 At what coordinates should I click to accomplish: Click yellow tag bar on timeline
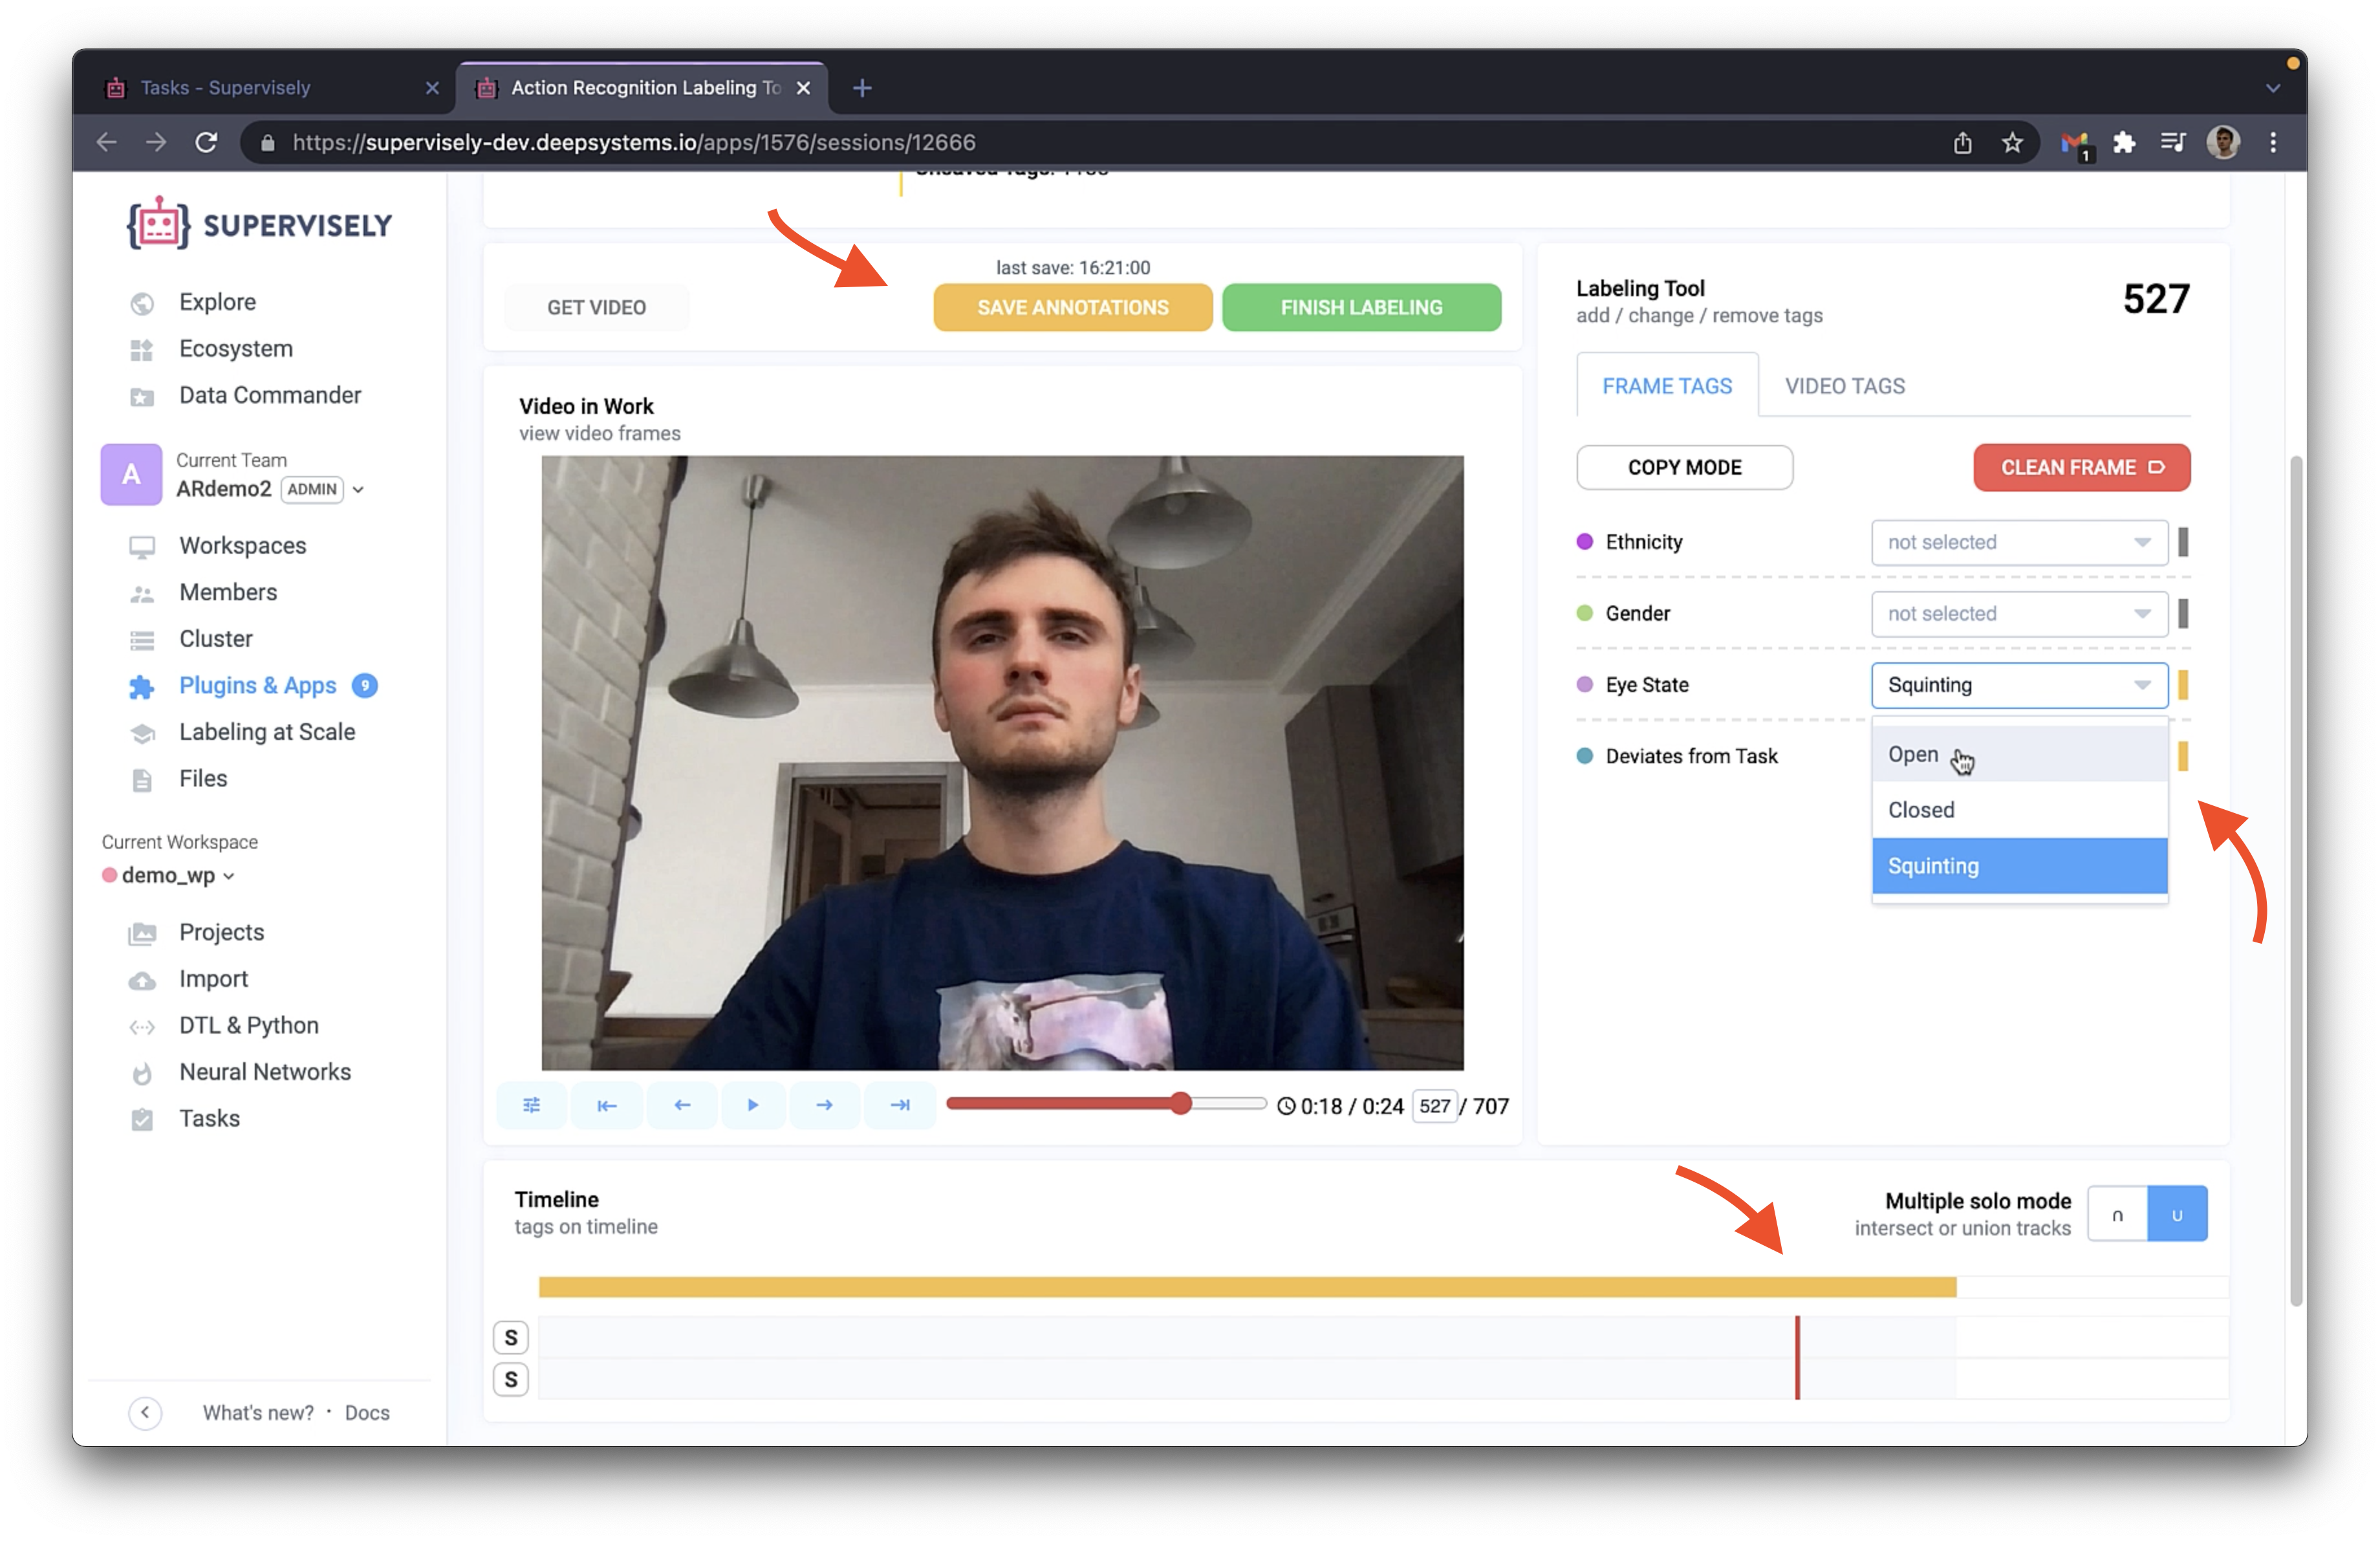point(1247,1287)
